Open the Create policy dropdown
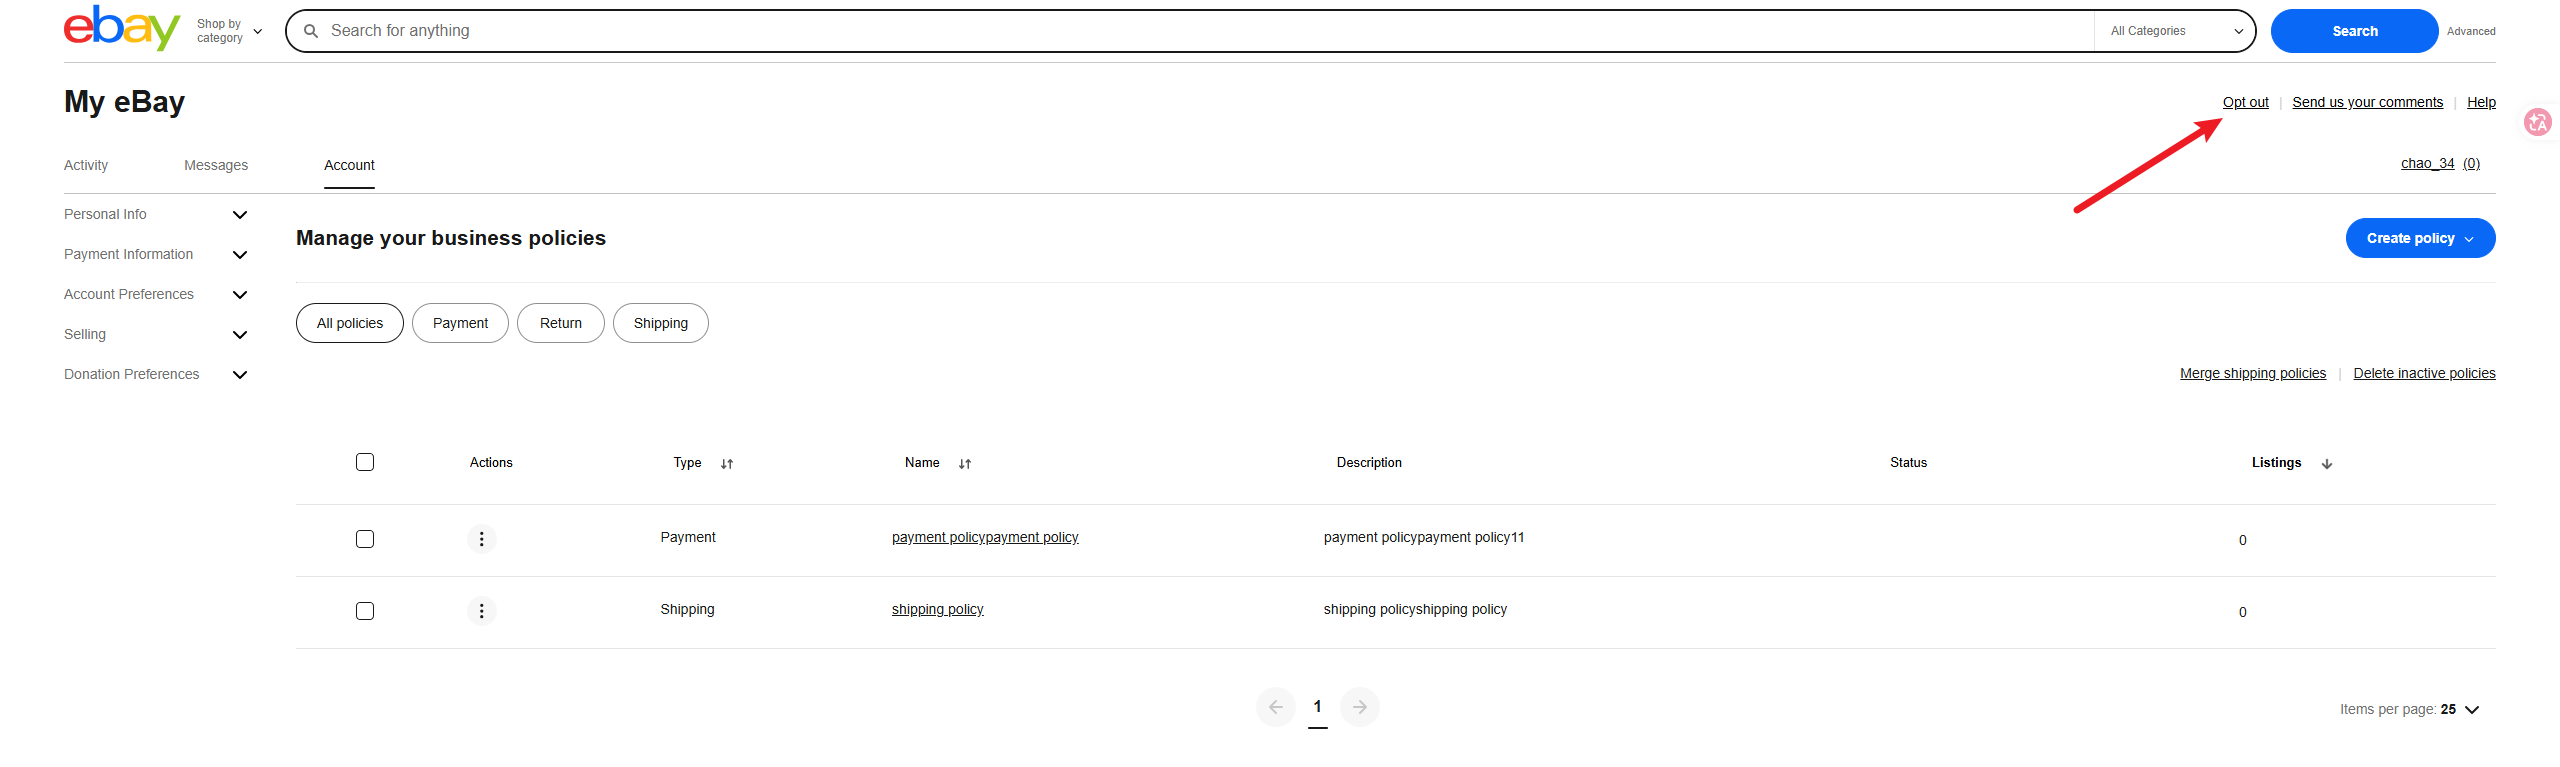The height and width of the screenshot is (767, 2560). (x=2419, y=238)
